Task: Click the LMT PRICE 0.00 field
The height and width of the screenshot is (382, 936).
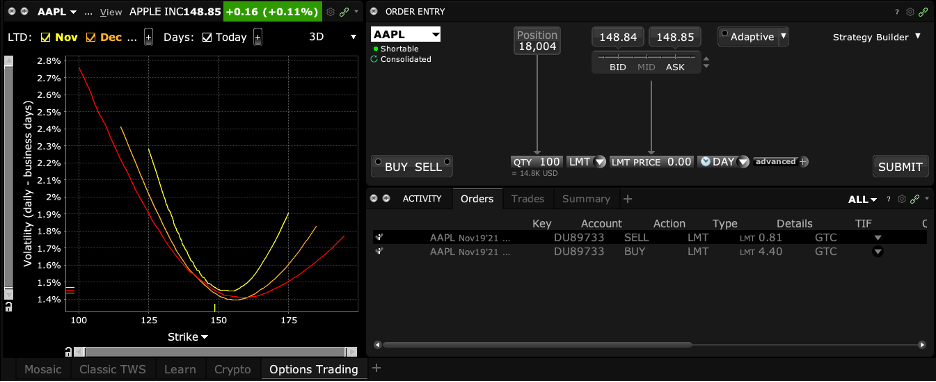Action: pos(651,162)
